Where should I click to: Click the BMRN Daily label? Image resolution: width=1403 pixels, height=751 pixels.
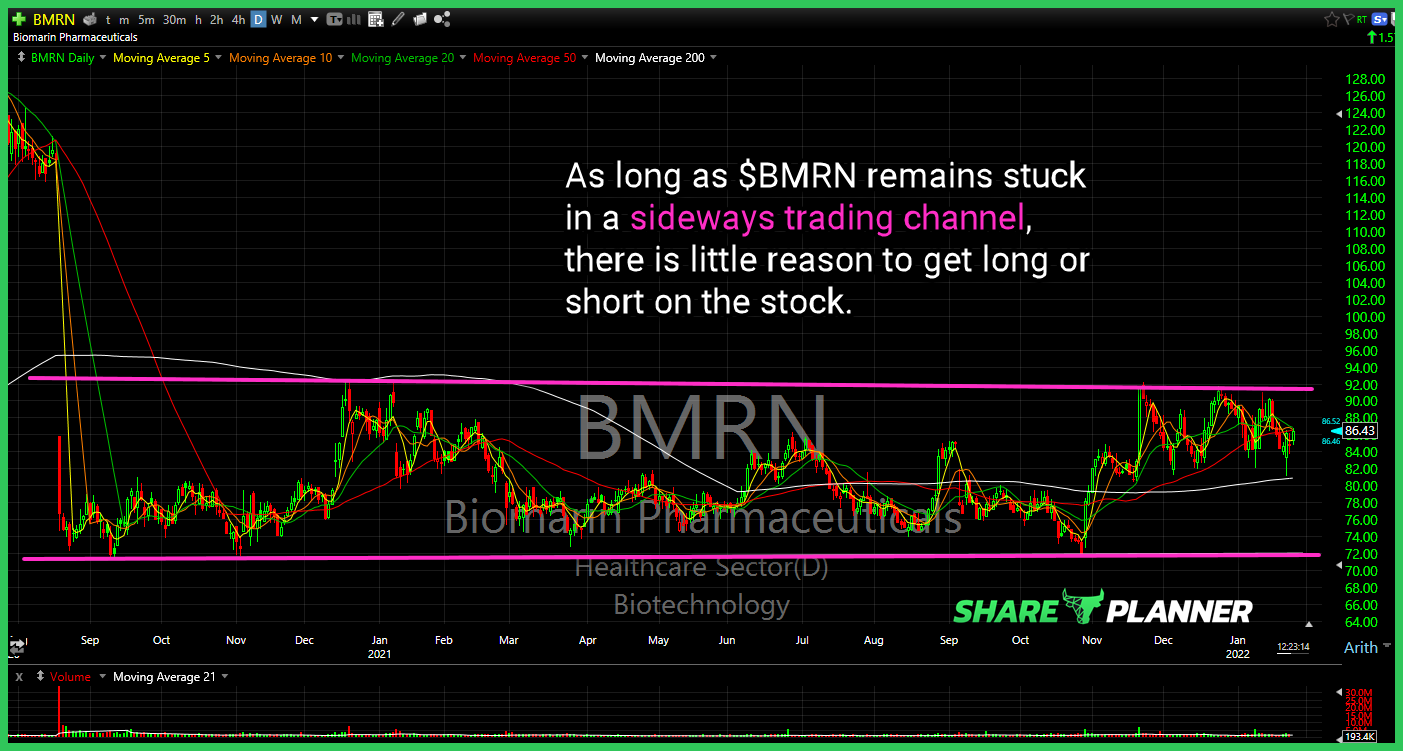62,57
